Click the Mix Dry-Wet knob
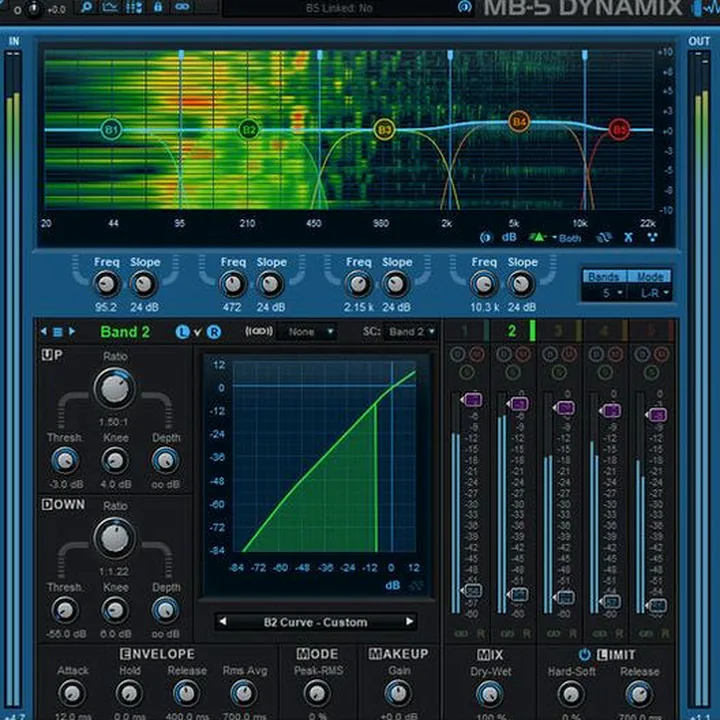The height and width of the screenshot is (720, 720). click(489, 694)
